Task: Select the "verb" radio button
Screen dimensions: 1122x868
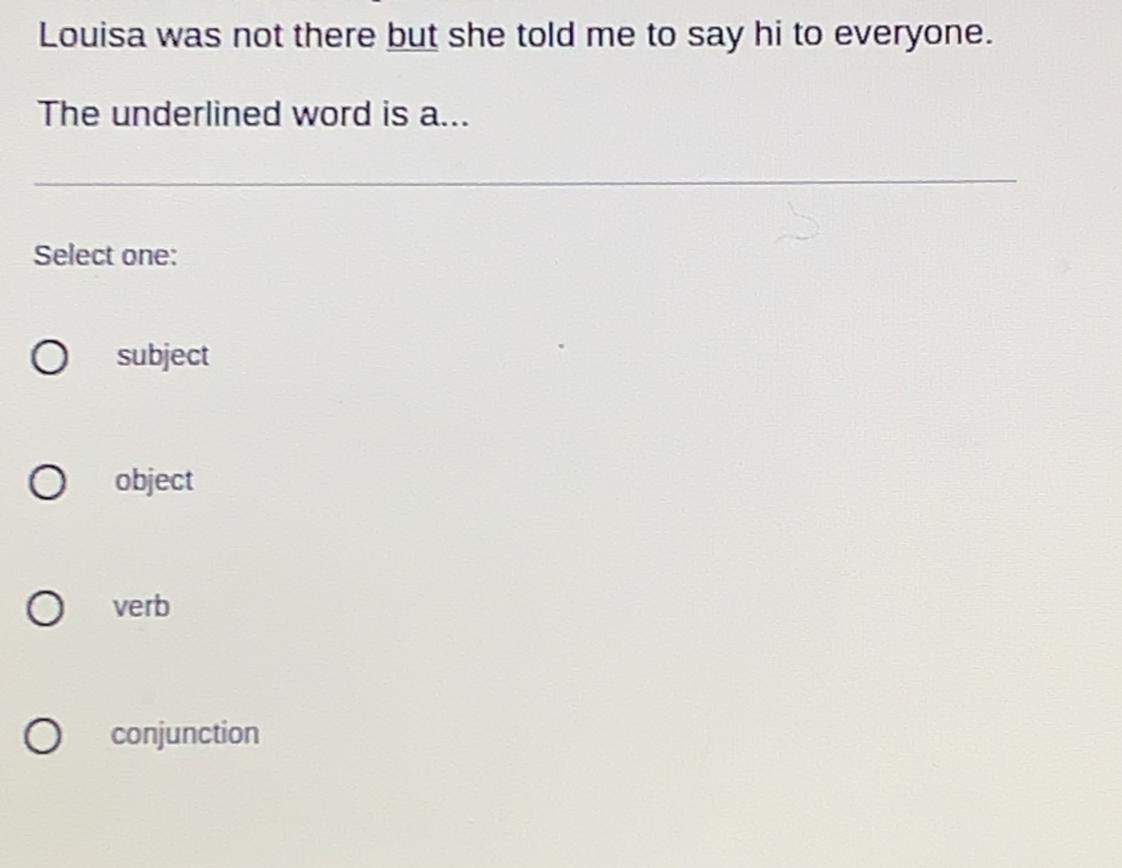Action: [45, 608]
